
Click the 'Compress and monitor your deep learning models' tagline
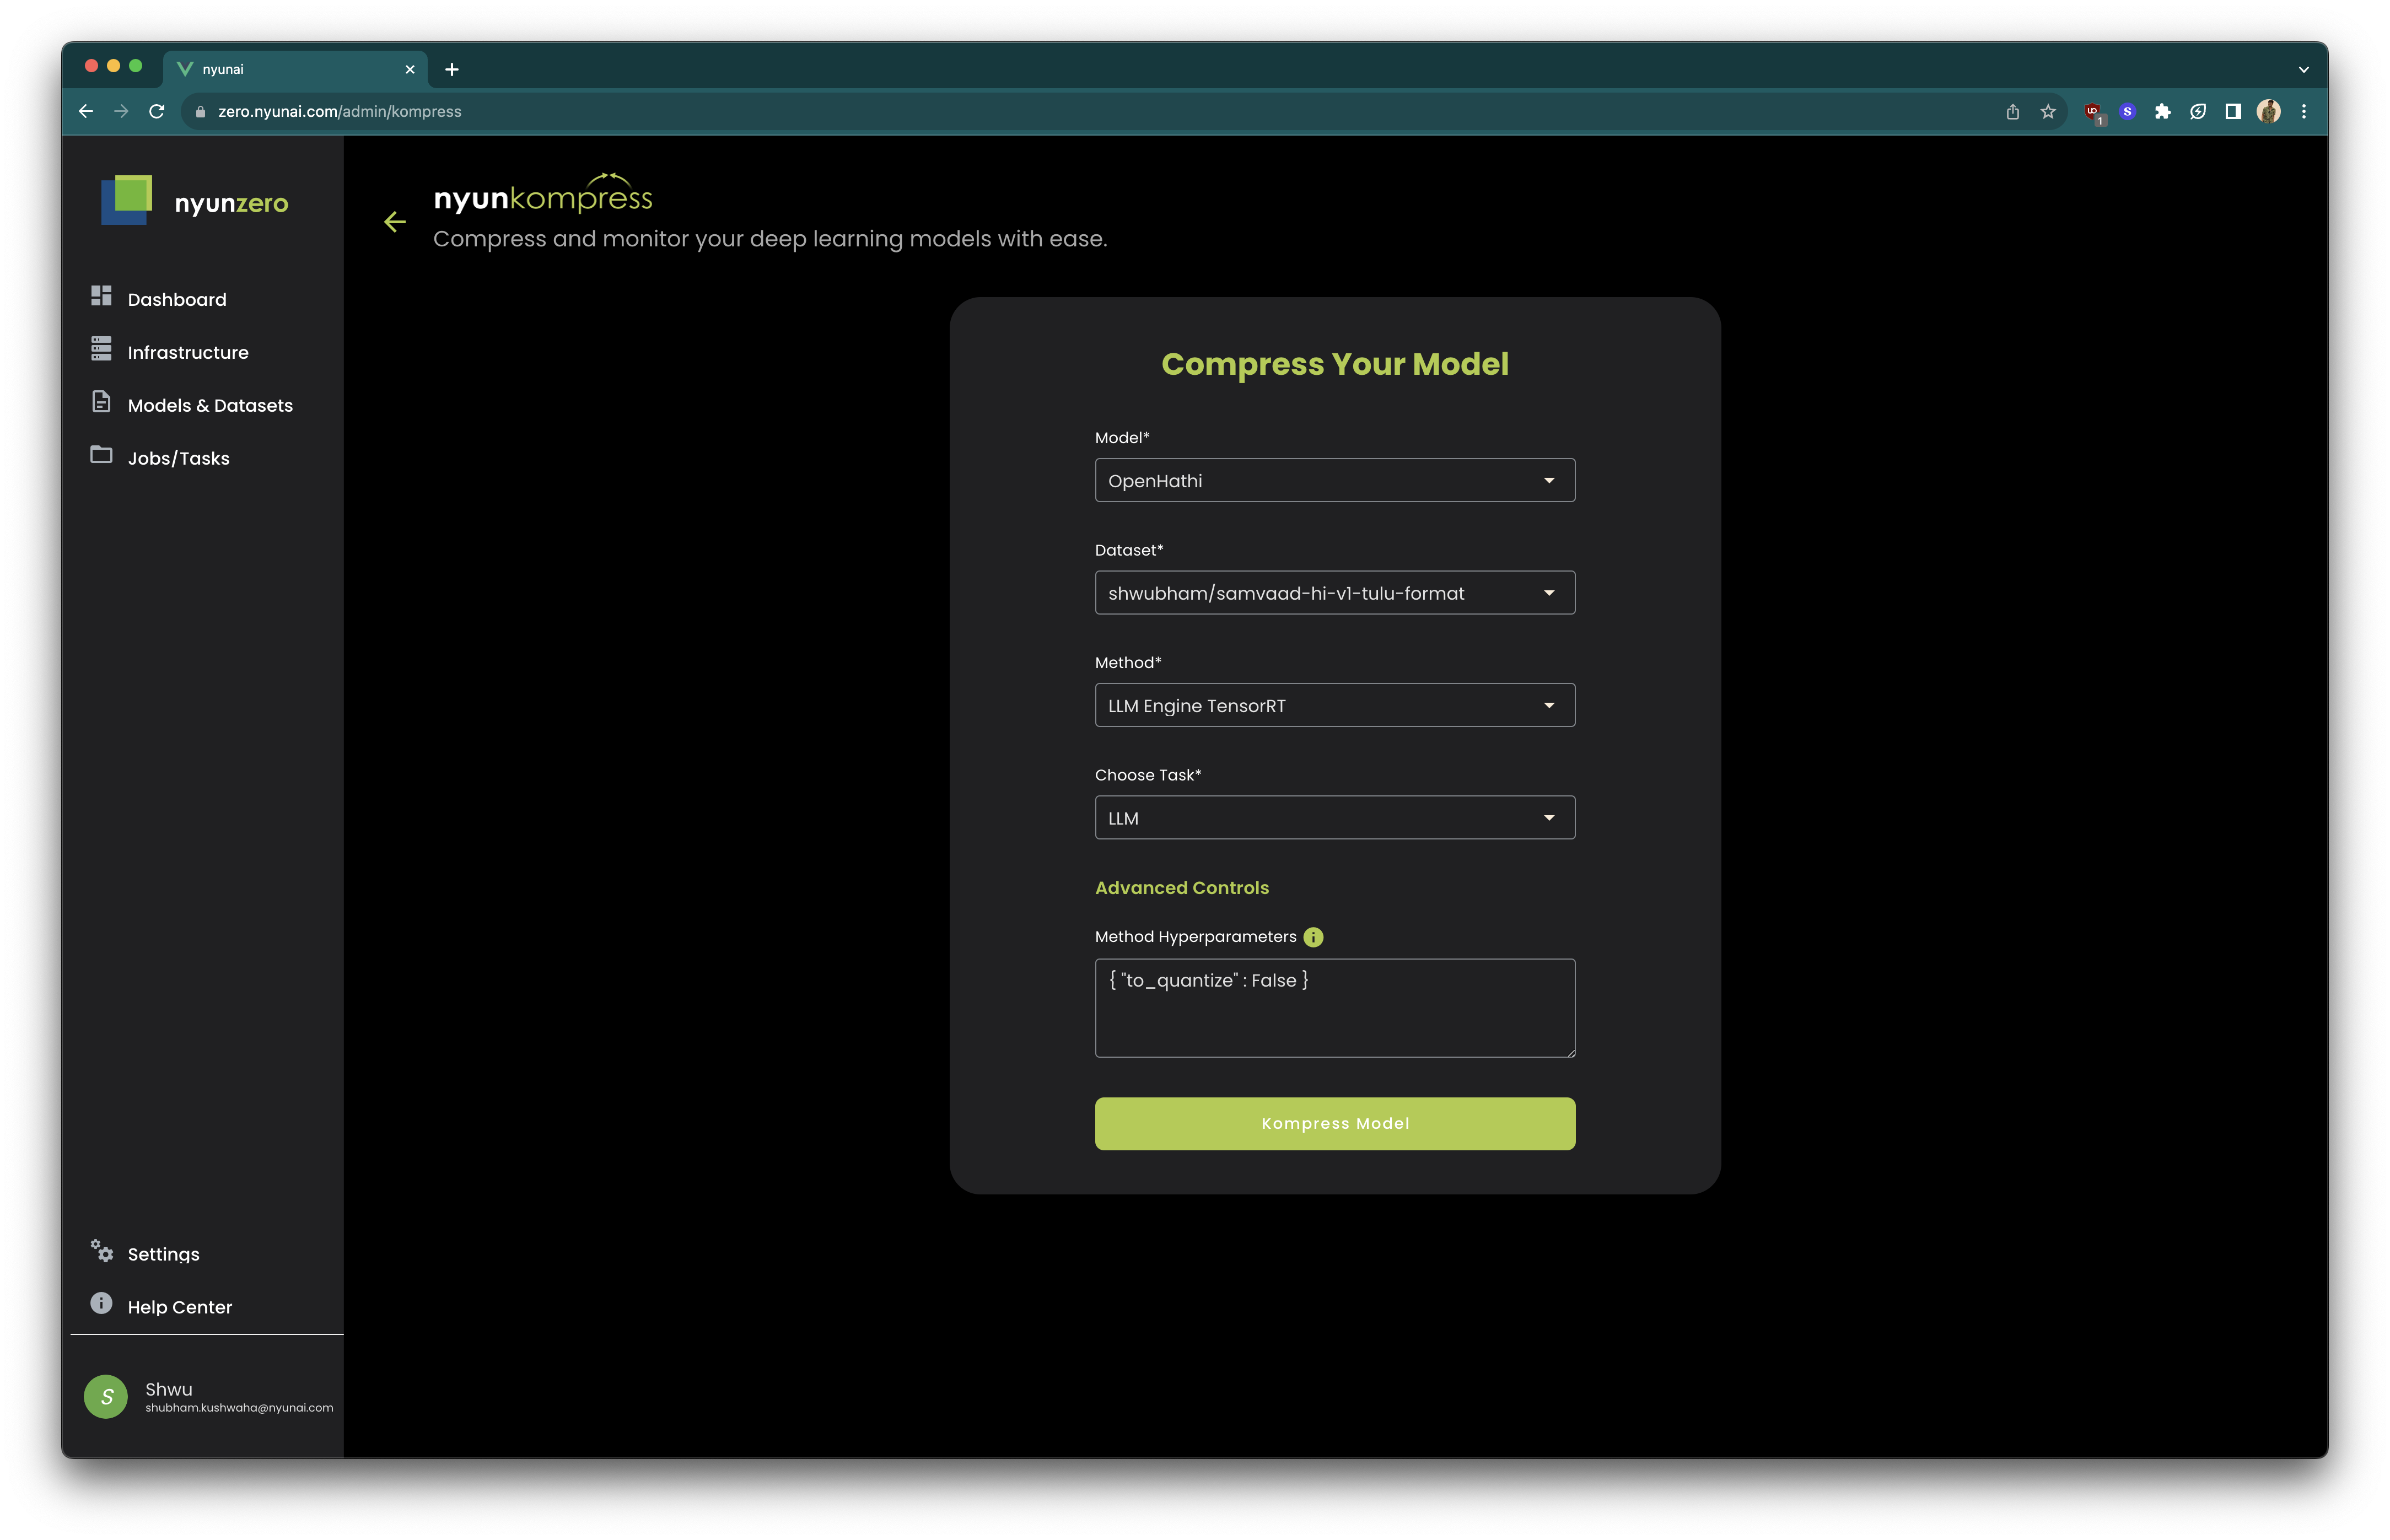click(770, 239)
